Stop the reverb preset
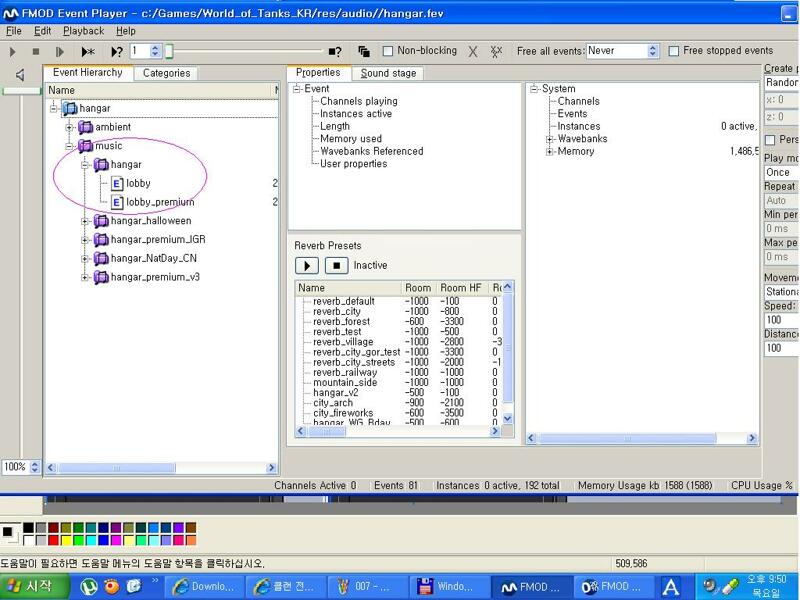Screen dimensions: 800x600 click(x=336, y=266)
